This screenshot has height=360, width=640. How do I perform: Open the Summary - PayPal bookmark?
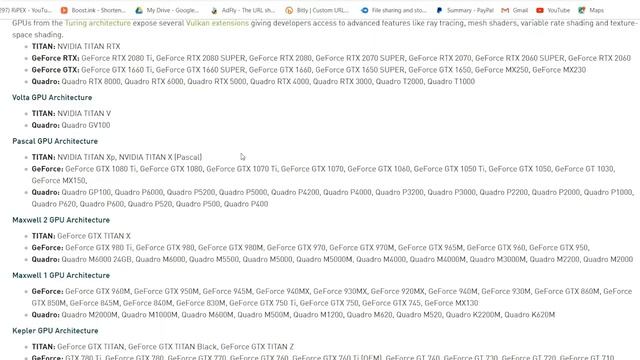click(465, 10)
